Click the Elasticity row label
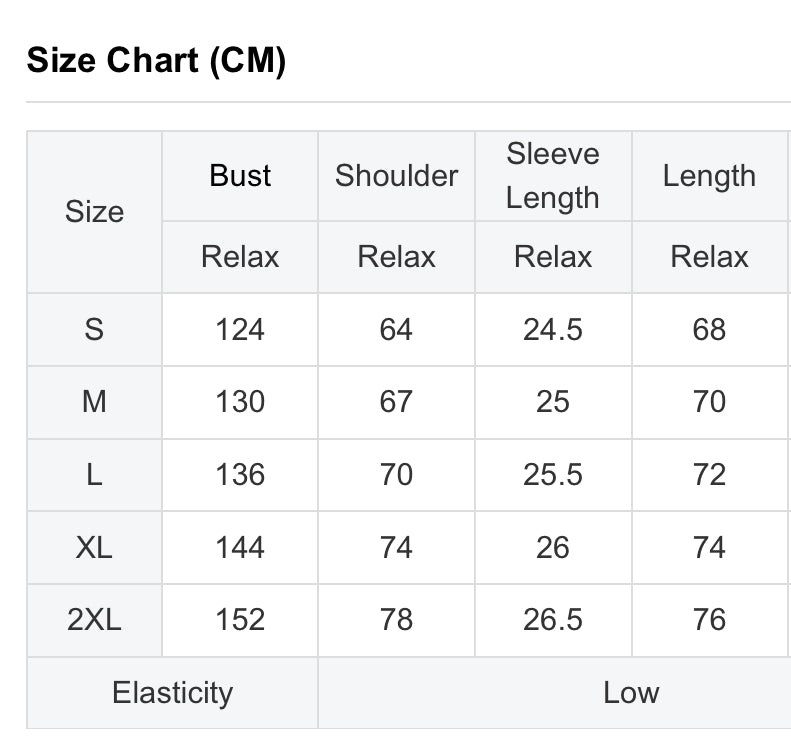791x755 pixels. pos(172,693)
